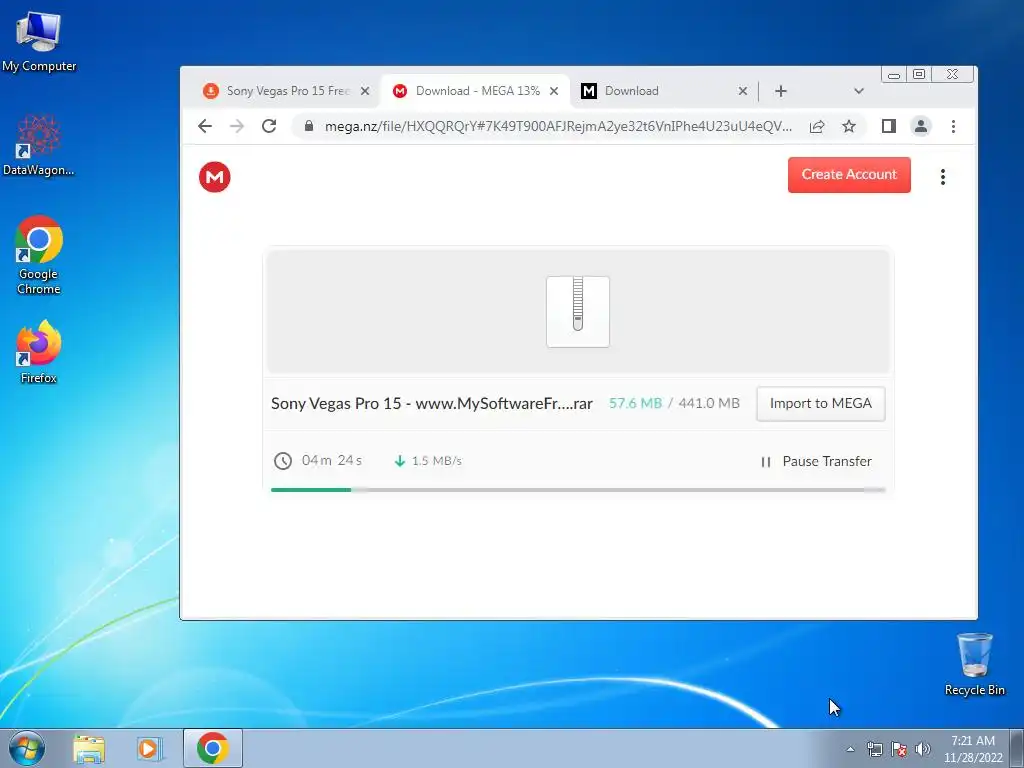Close the Sony Vegas Pro 15 tab
The width and height of the screenshot is (1024, 768).
(x=365, y=91)
